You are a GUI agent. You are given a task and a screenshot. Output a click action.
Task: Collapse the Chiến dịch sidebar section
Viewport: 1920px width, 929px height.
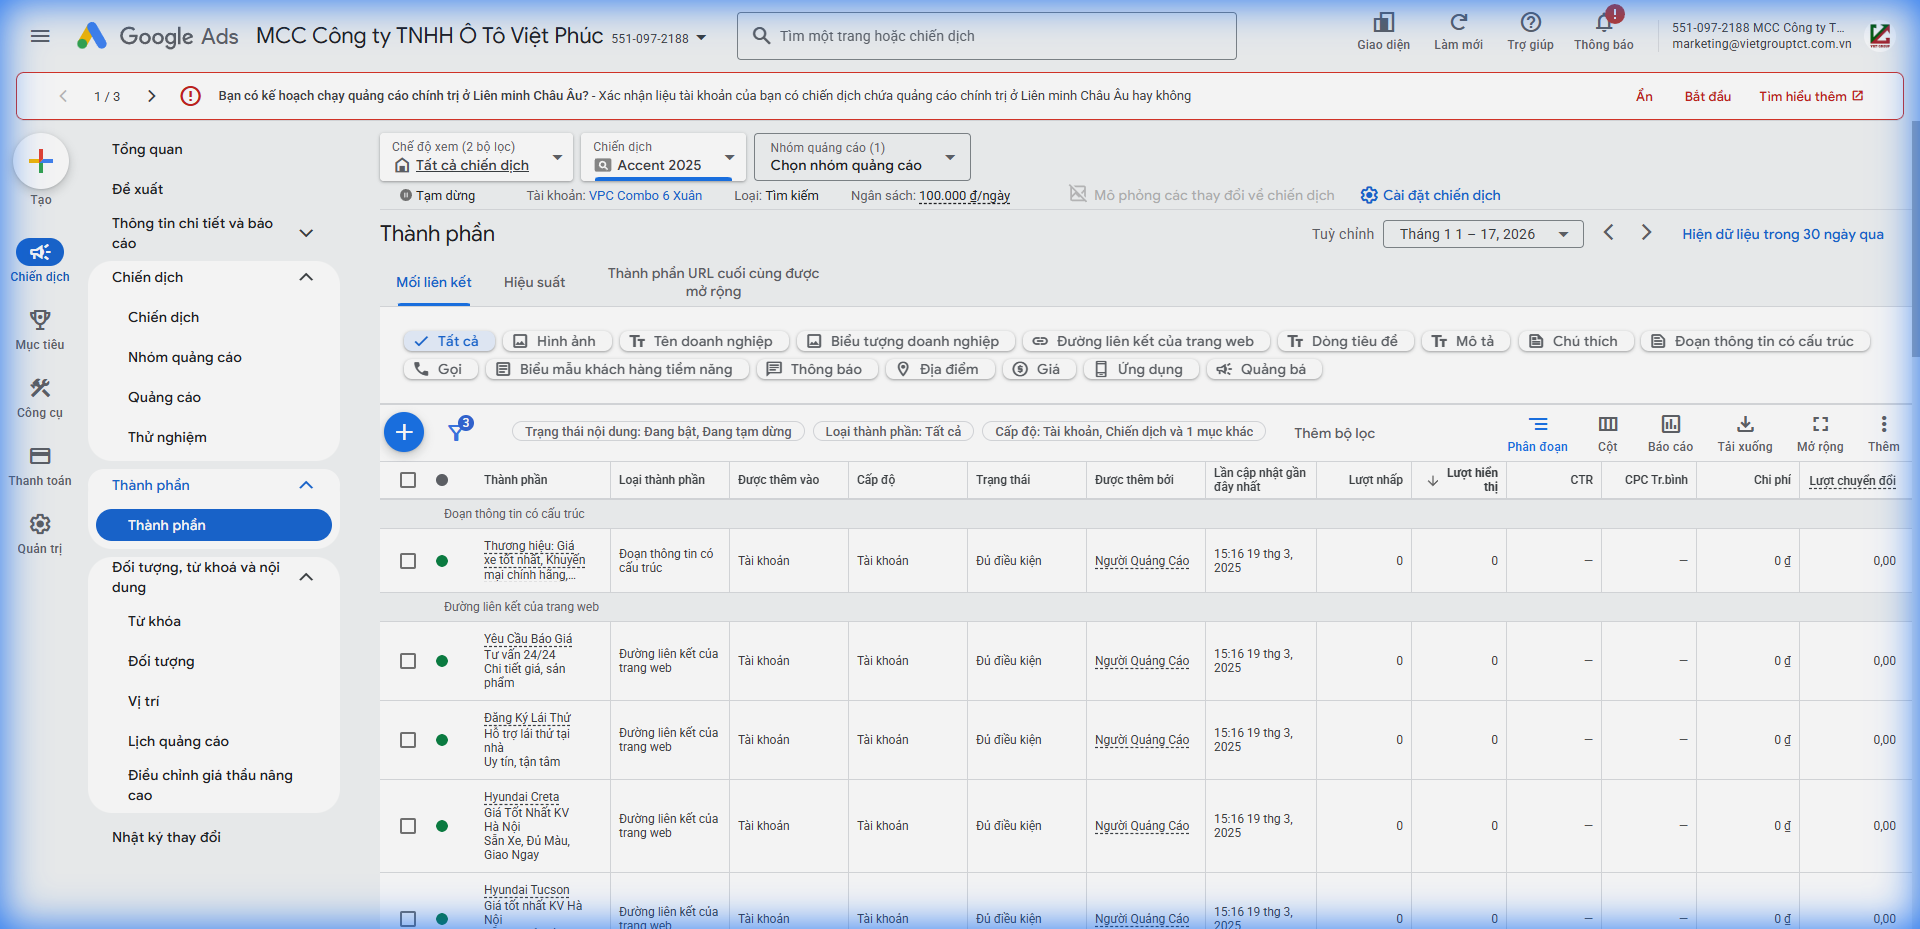coord(306,277)
